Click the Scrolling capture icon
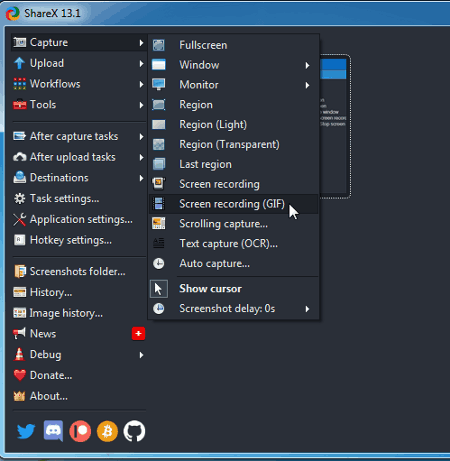 point(159,223)
